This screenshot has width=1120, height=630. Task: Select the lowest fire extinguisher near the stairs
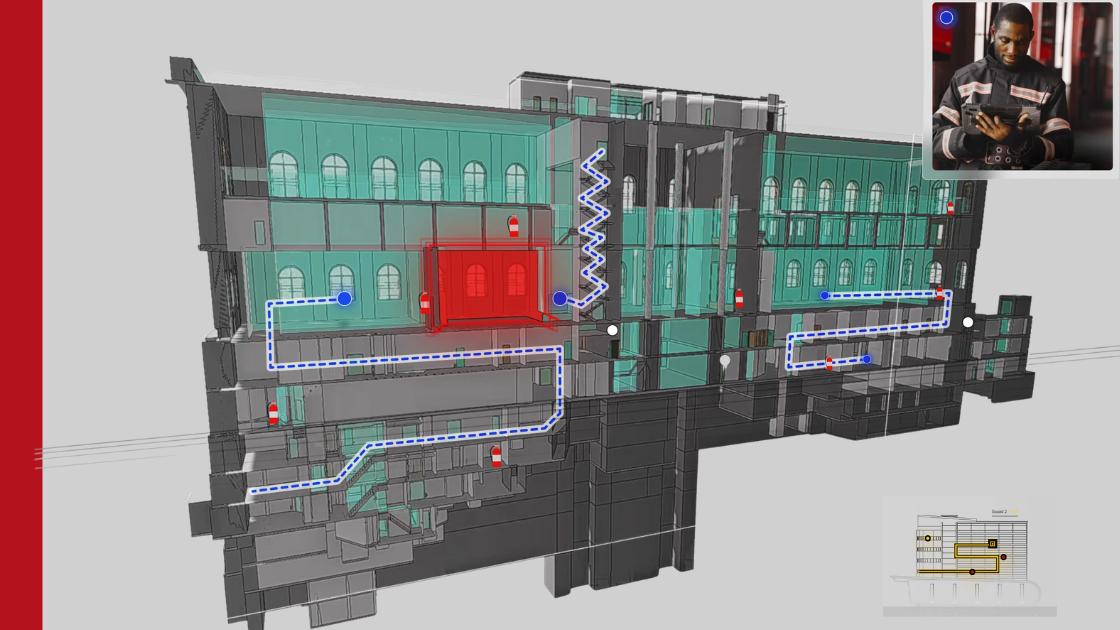click(496, 457)
